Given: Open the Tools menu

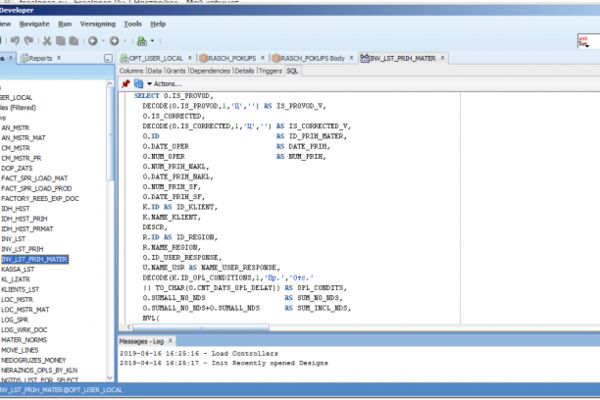Looking at the screenshot, I should click(x=133, y=24).
